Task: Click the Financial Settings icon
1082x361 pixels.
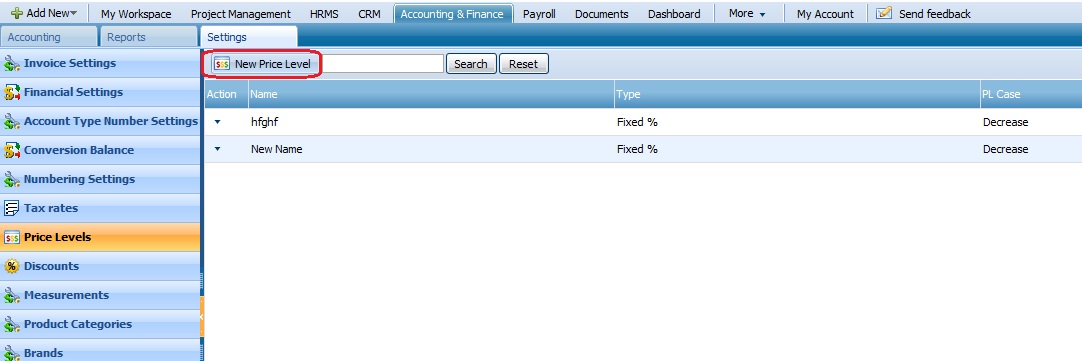Action: tap(12, 92)
